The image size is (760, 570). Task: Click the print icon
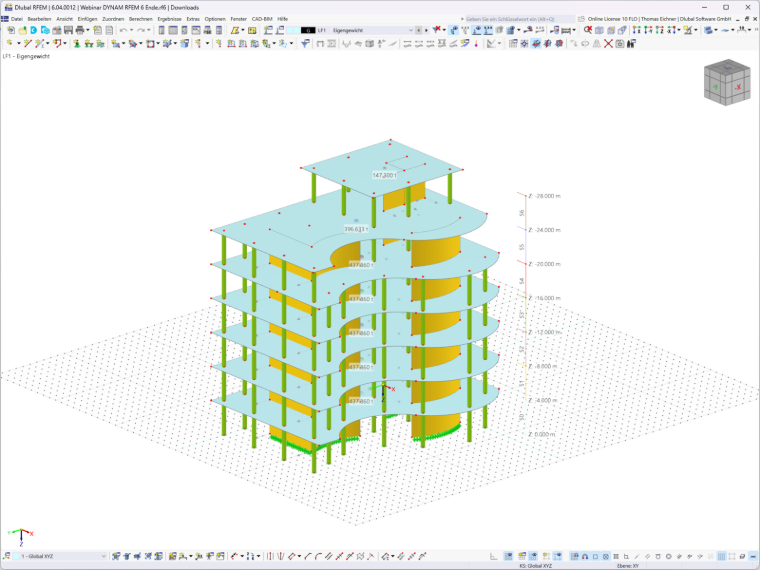[x=80, y=30]
